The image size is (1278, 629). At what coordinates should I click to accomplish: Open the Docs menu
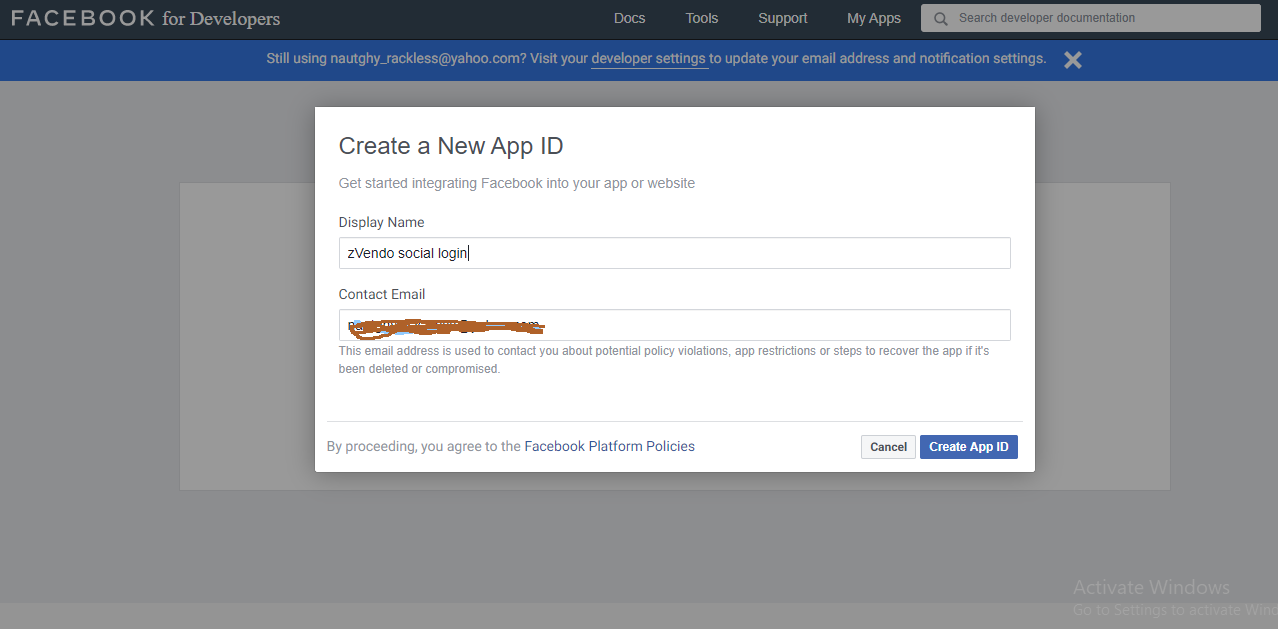[x=629, y=18]
